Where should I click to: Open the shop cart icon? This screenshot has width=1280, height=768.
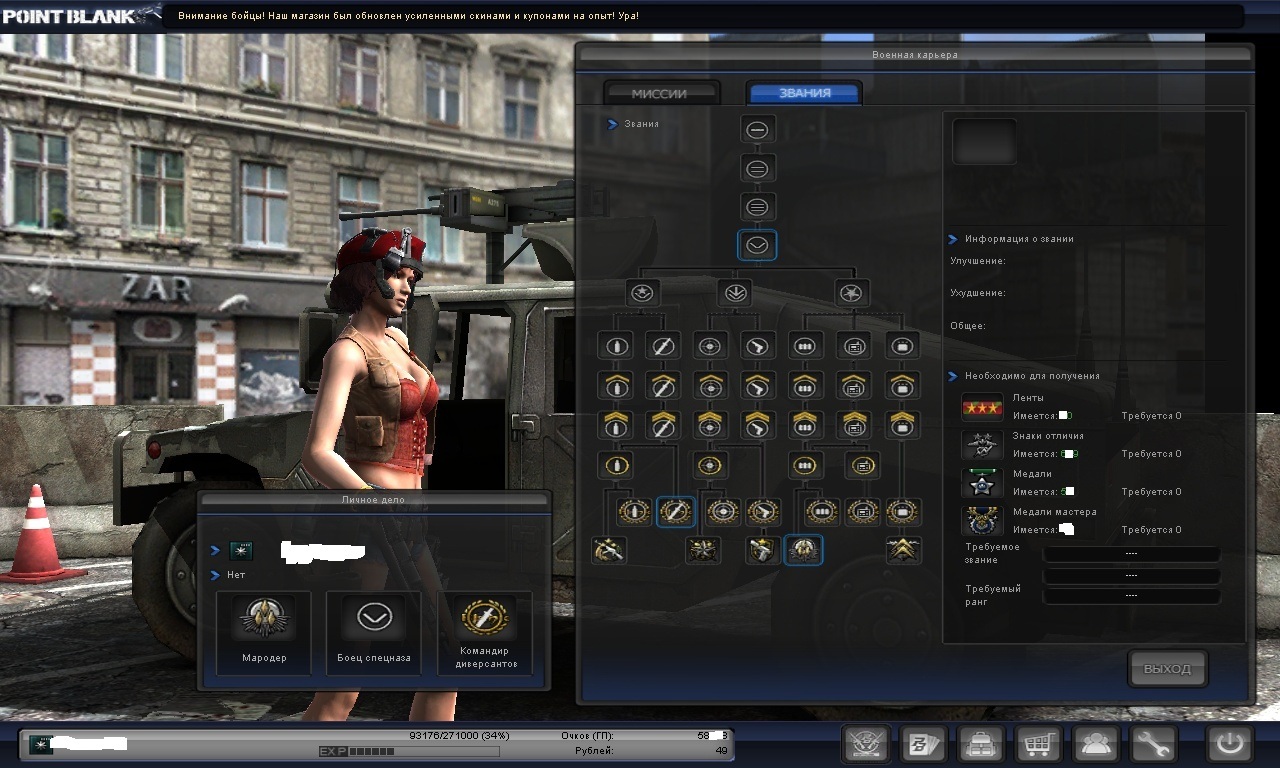tap(1039, 744)
